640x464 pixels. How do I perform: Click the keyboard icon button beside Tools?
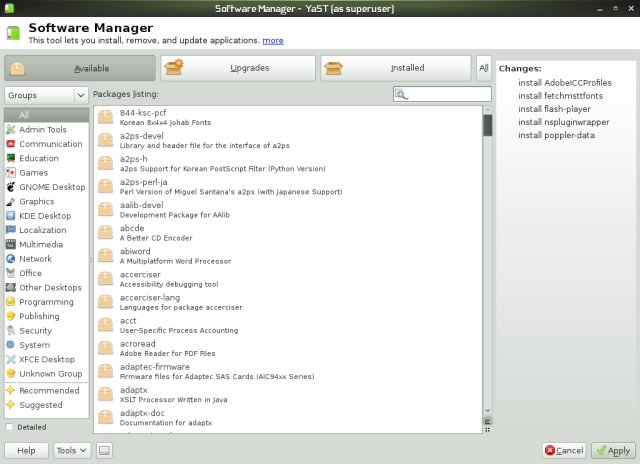coord(104,451)
